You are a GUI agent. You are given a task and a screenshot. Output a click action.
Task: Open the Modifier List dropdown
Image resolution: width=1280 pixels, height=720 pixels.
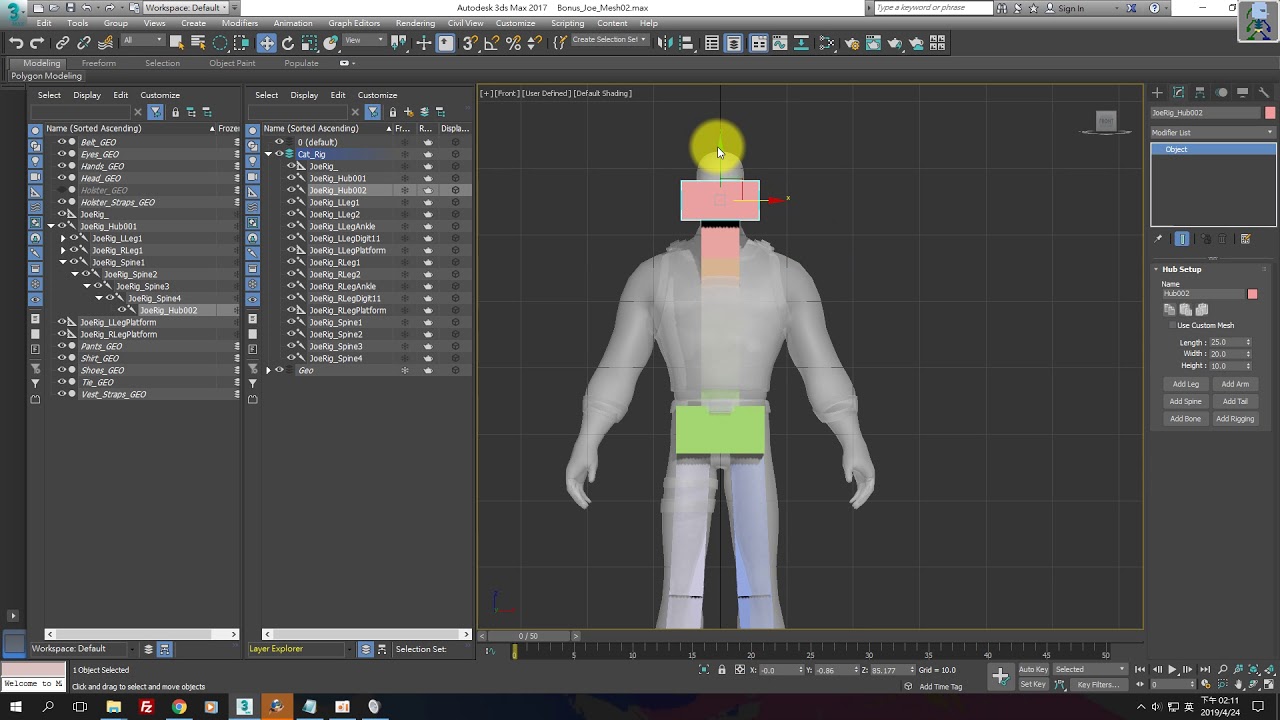1213,132
